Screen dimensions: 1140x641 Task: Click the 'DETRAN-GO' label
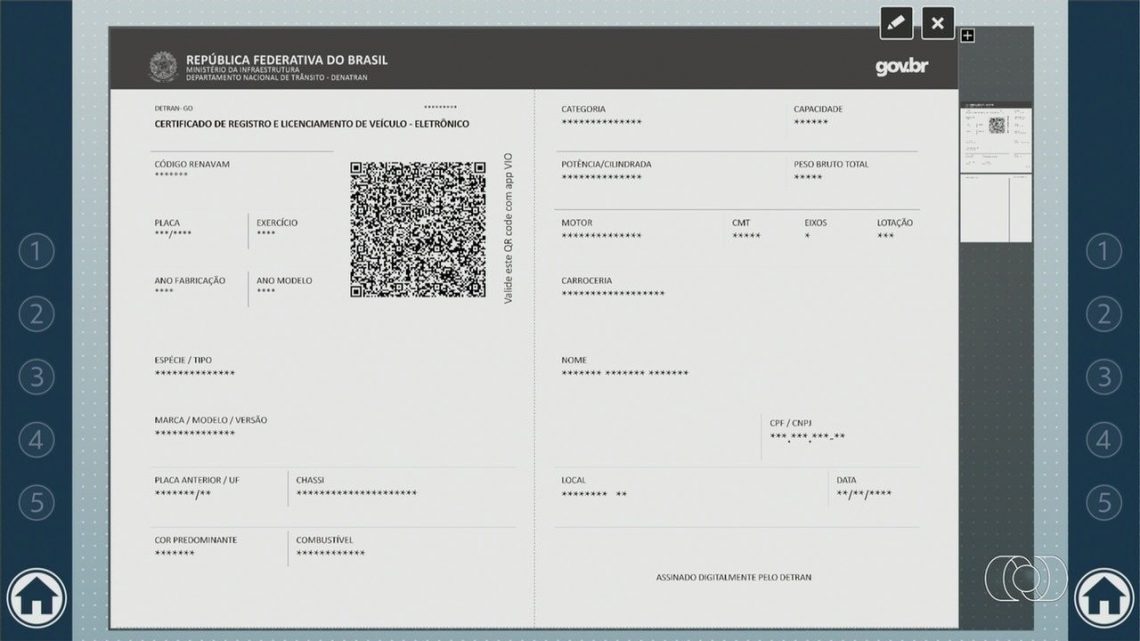(174, 108)
